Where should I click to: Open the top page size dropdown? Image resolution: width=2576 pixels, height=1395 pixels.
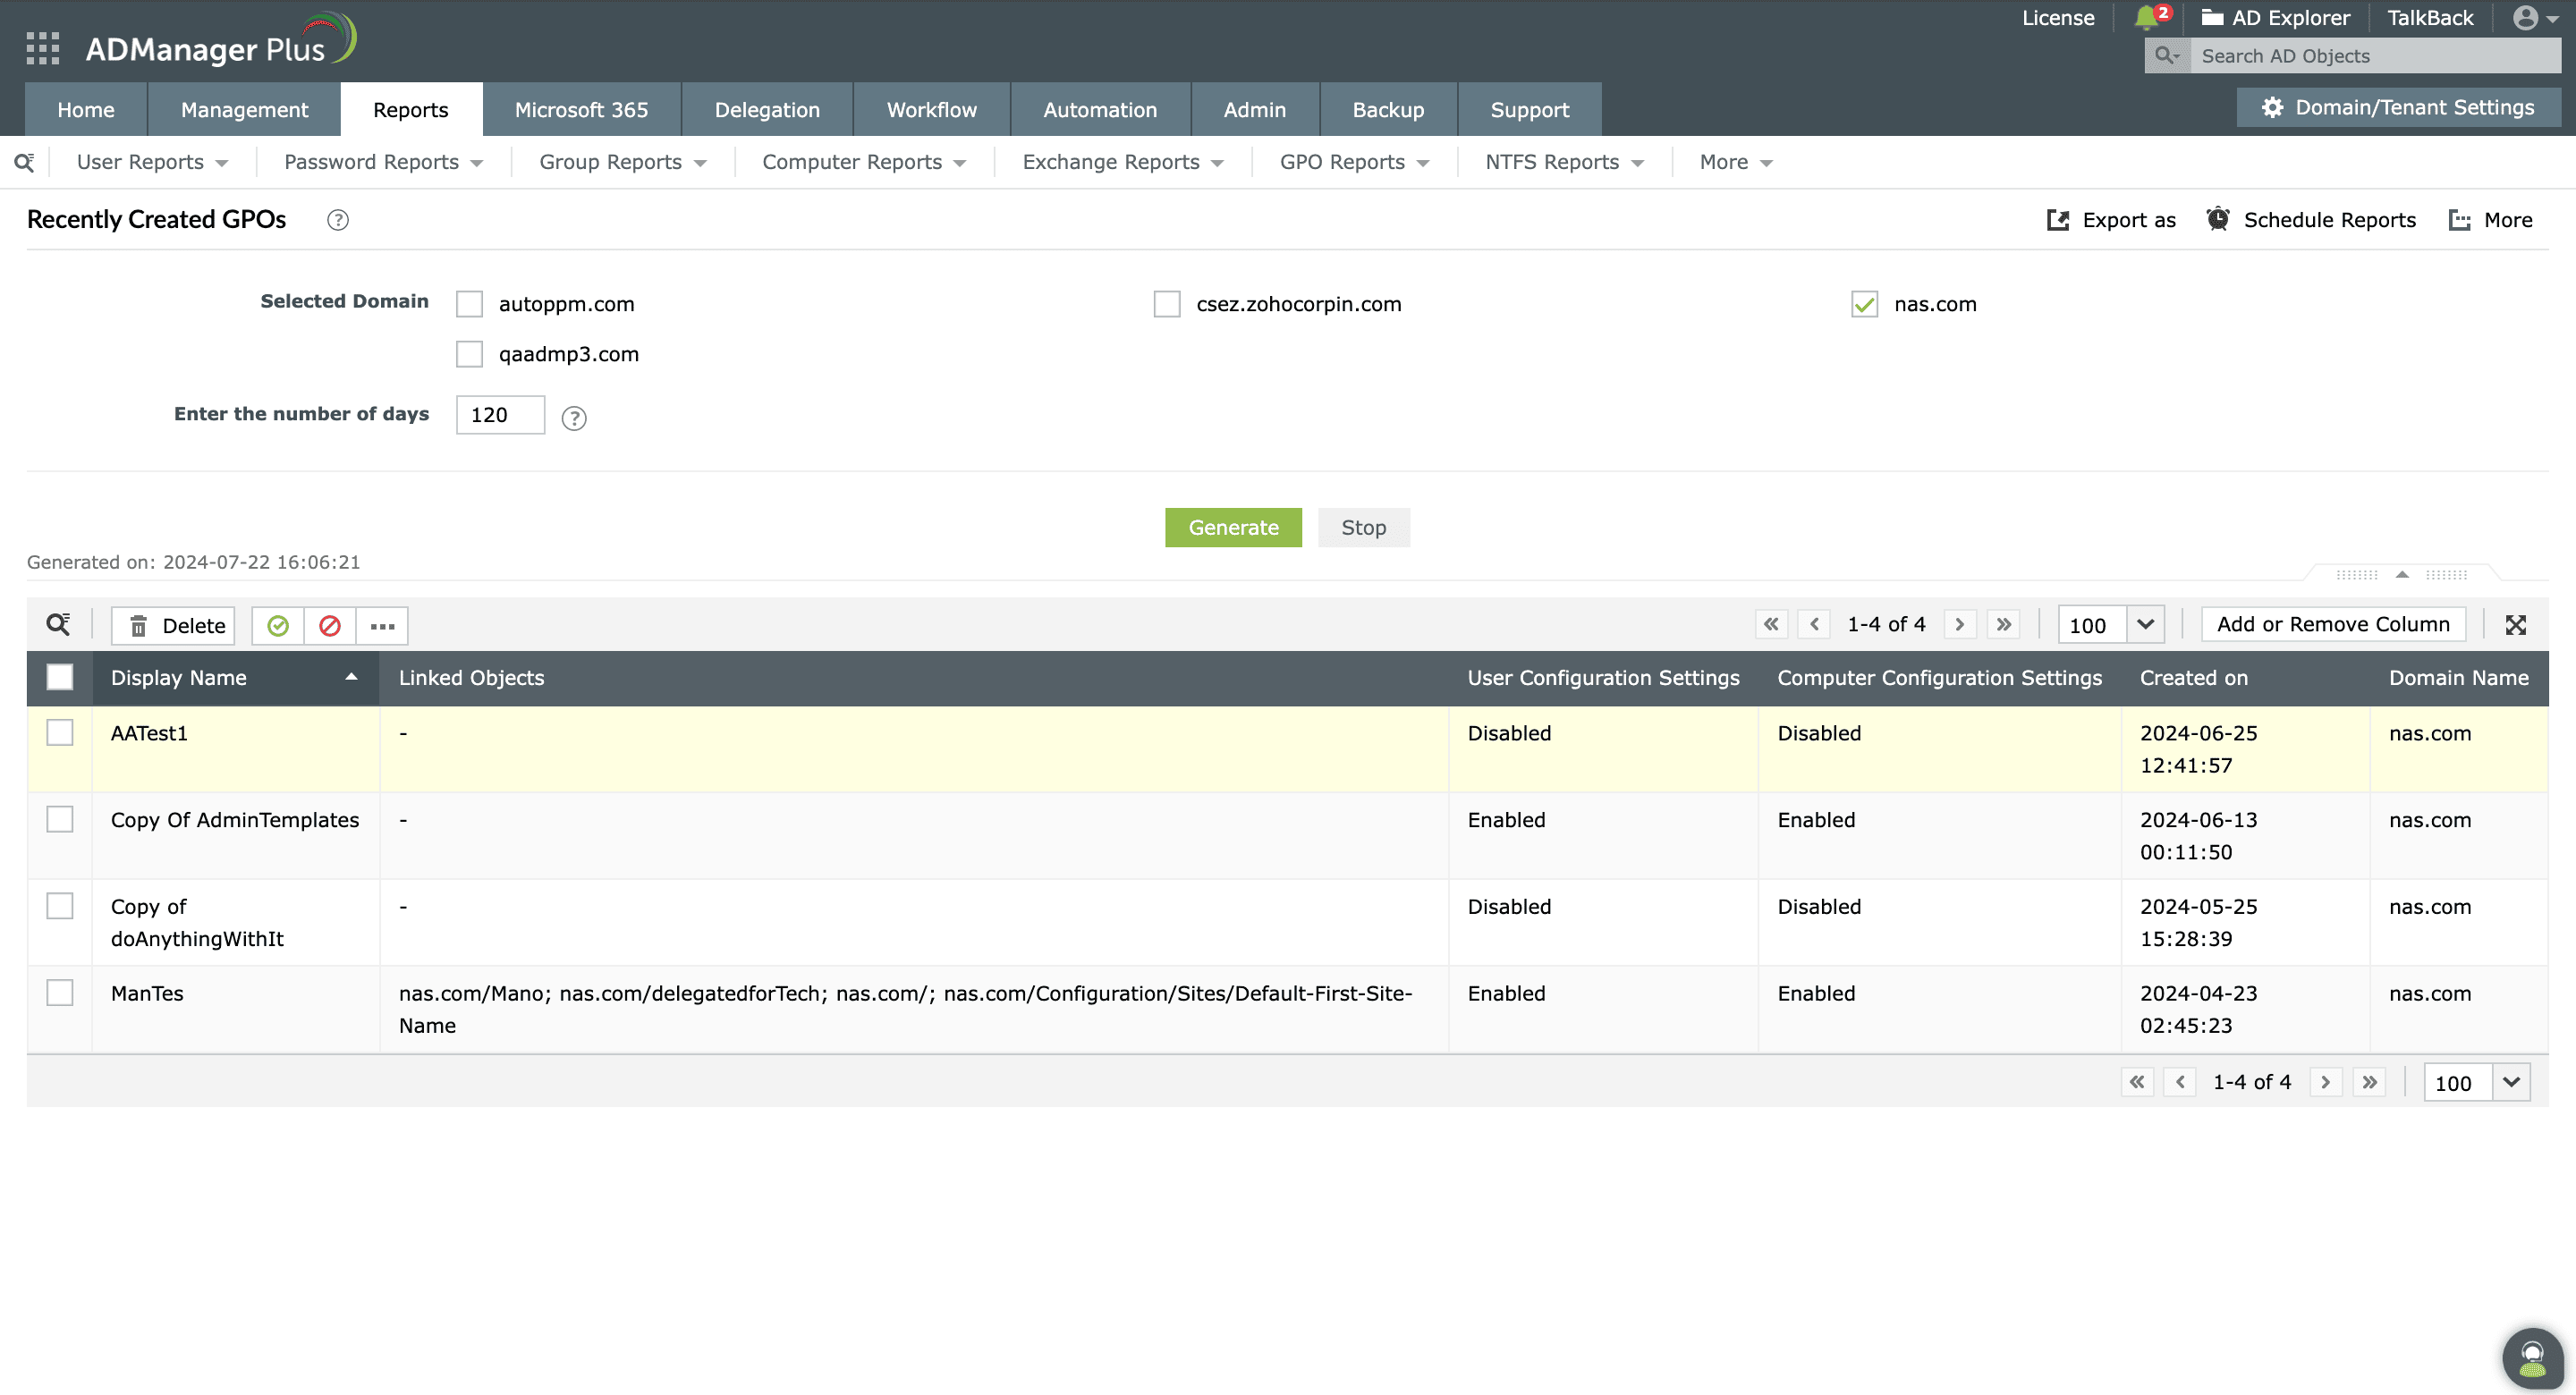2144,624
